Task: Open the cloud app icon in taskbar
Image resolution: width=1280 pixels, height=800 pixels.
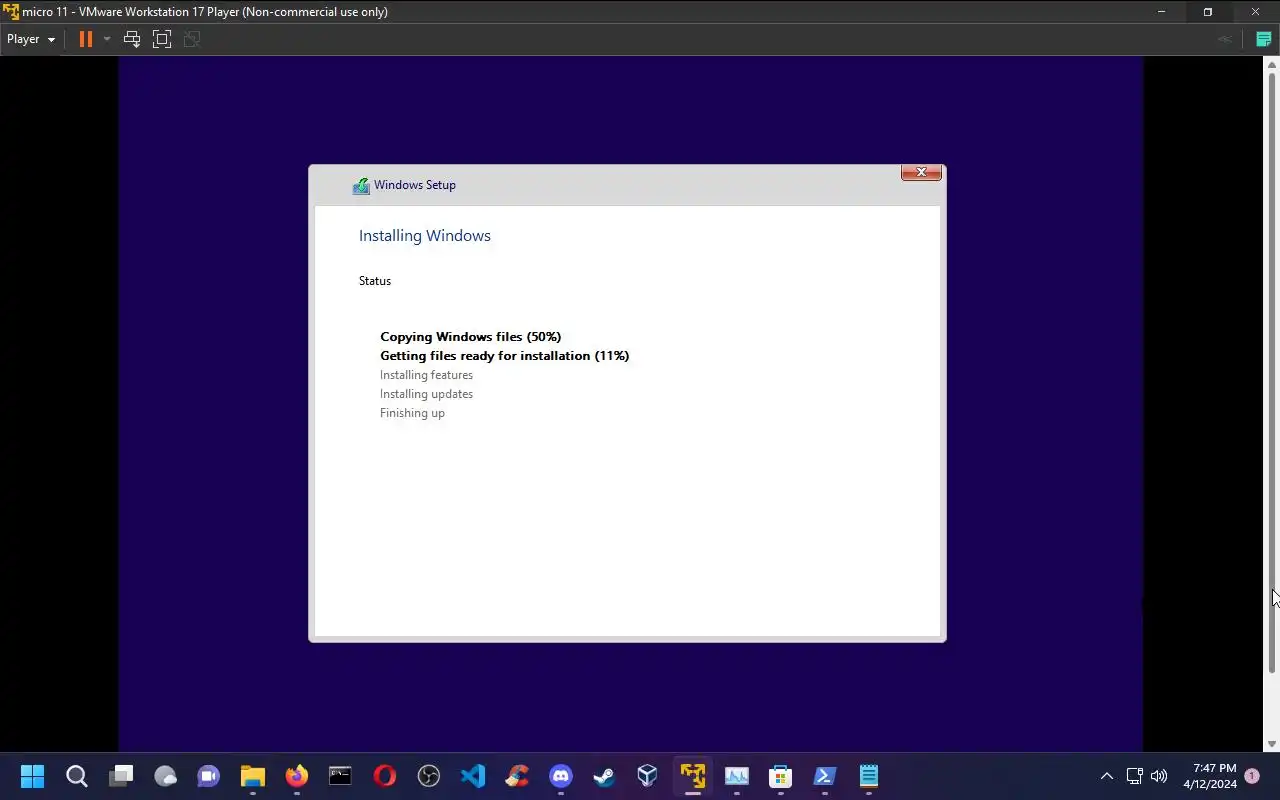Action: point(165,776)
